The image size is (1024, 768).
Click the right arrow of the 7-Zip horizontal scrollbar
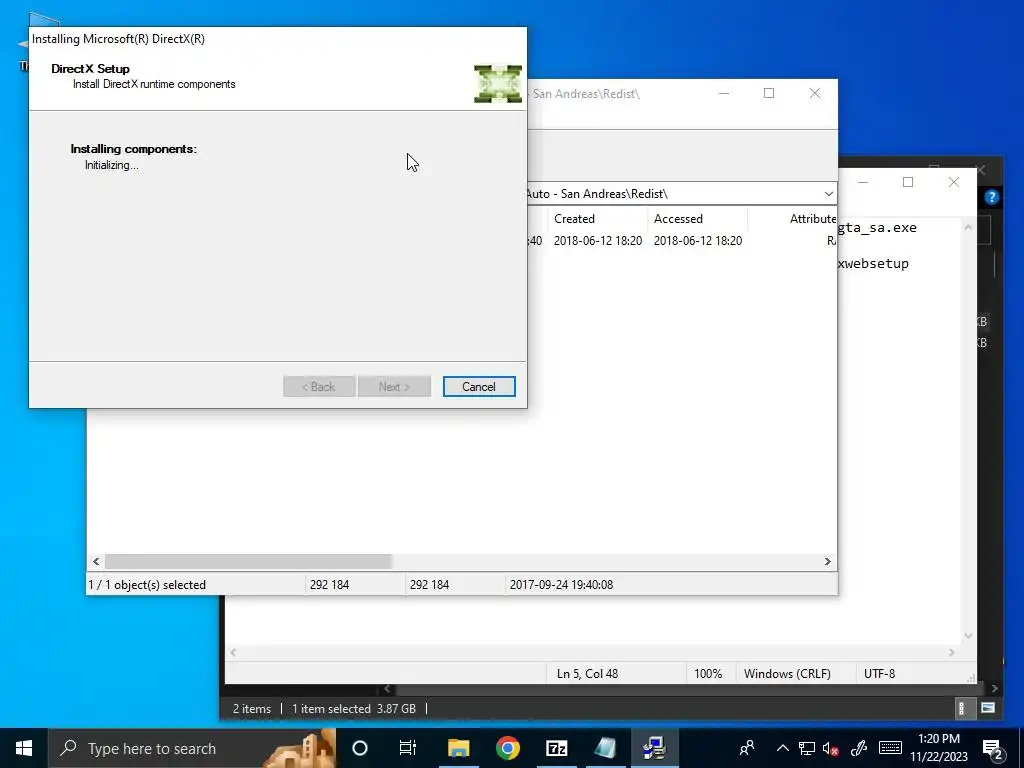click(827, 562)
